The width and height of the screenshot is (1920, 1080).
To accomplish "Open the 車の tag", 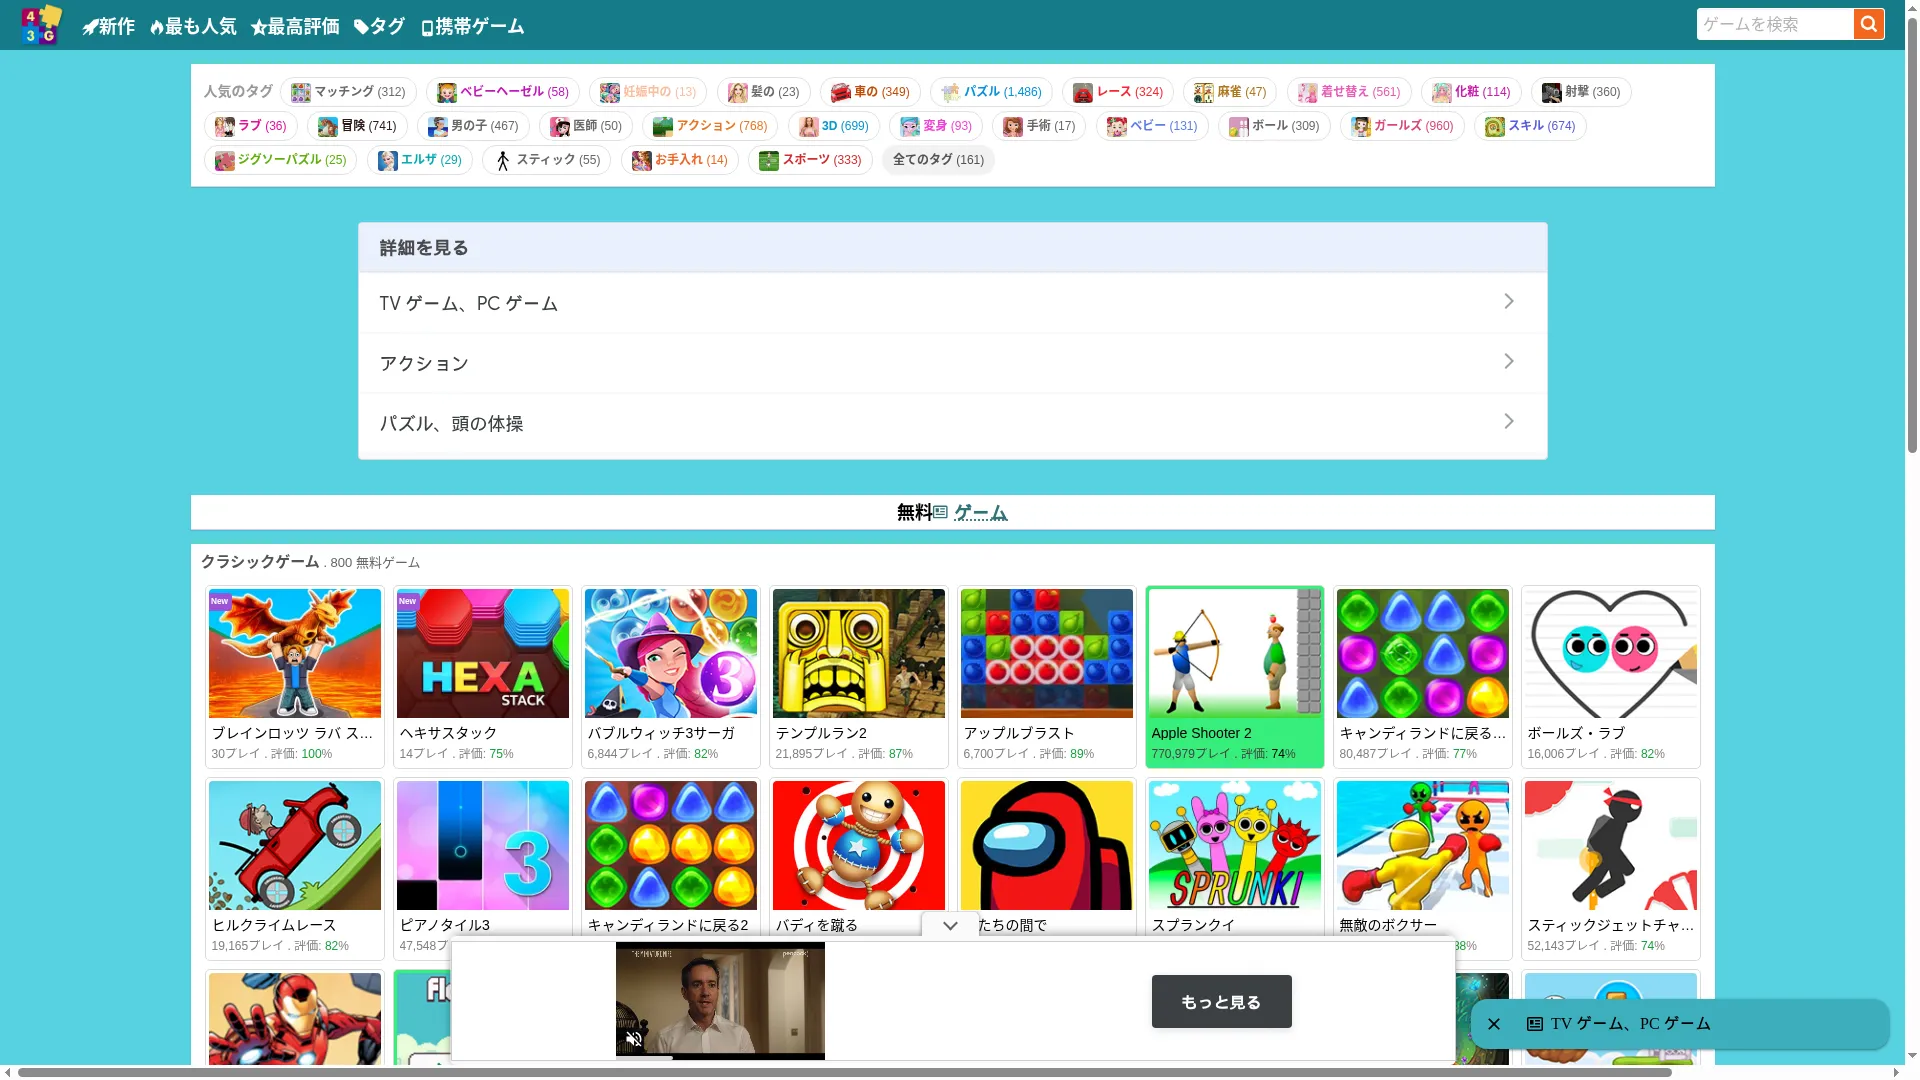I will pos(869,92).
